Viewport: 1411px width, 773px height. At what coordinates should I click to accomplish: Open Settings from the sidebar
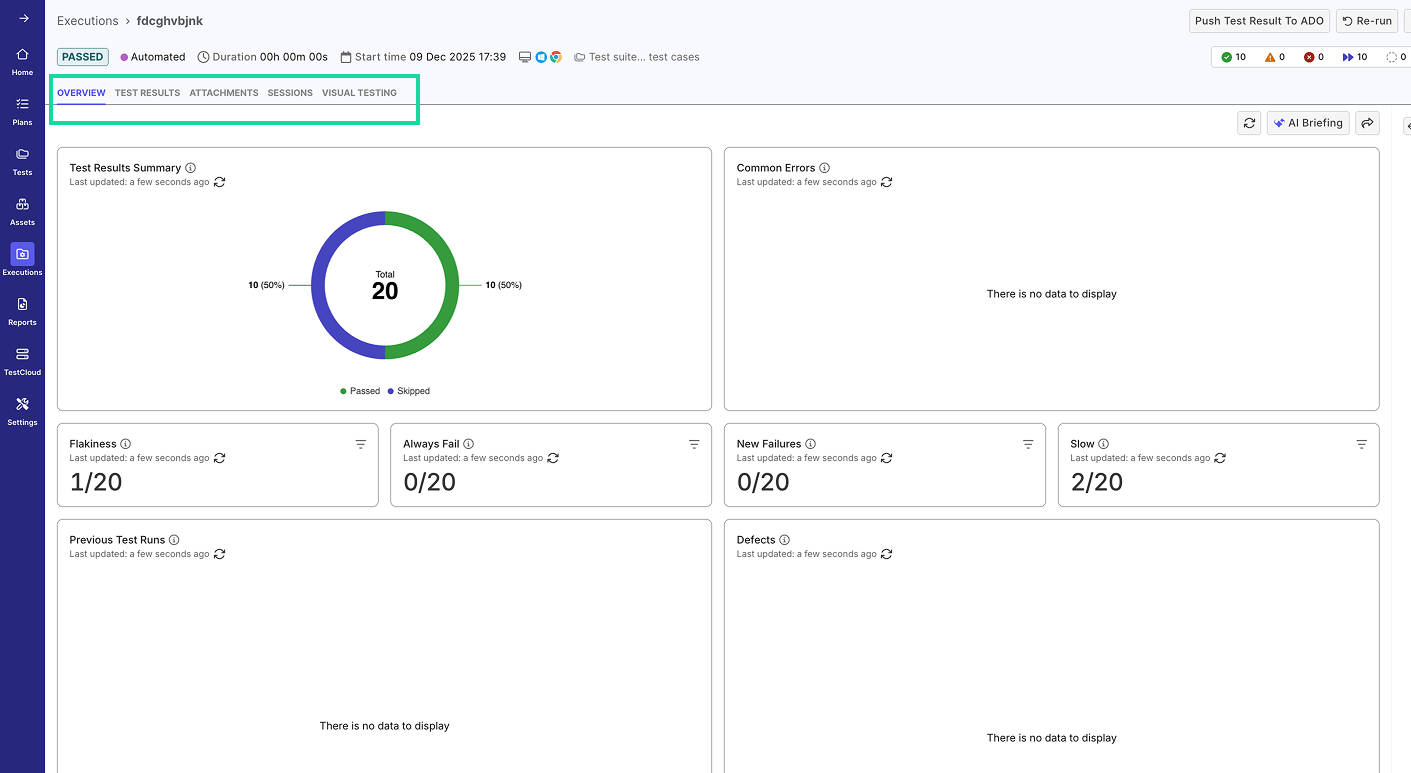tap(22, 410)
